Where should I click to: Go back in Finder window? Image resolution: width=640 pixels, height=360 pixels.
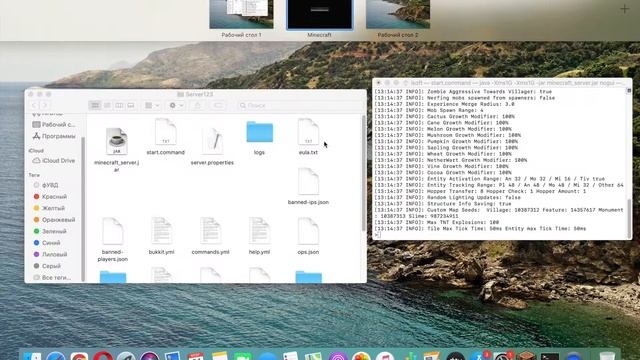click(34, 105)
